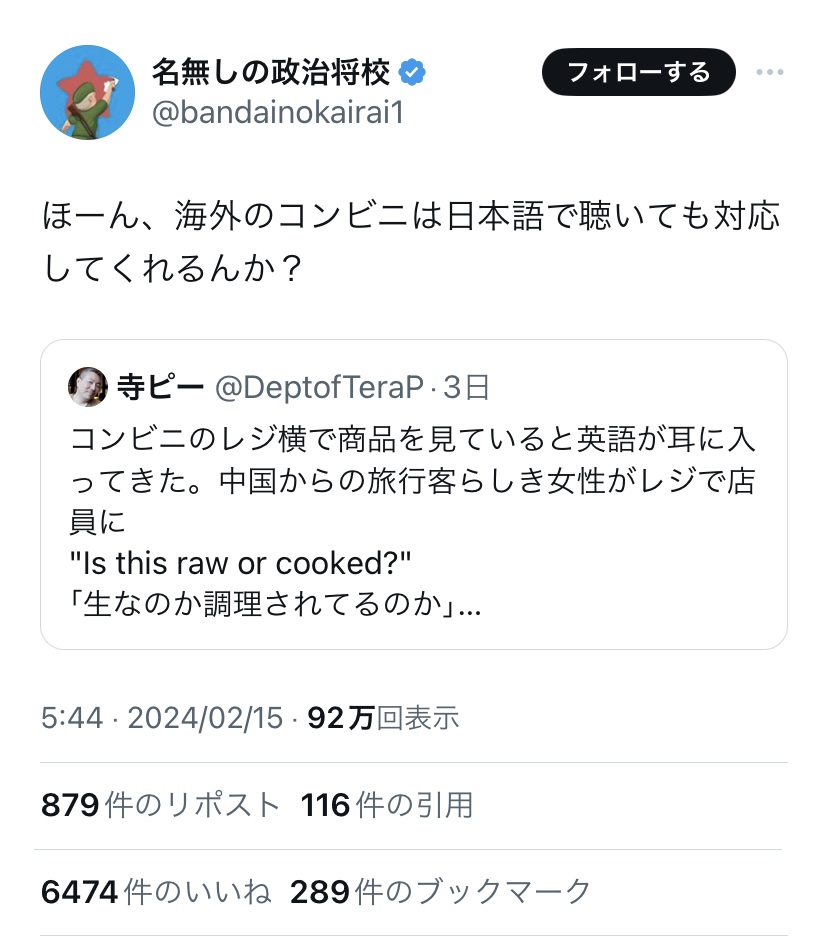Open the display name 名無しの政治将校
The image size is (828, 937).
click(270, 72)
